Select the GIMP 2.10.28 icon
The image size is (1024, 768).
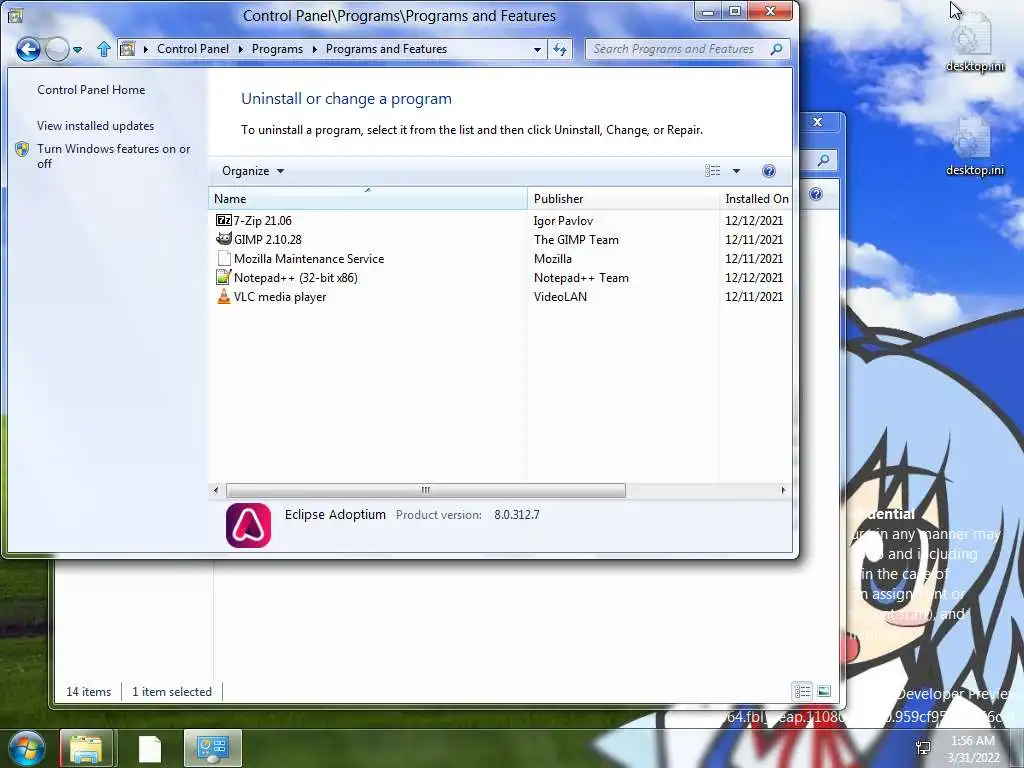point(223,239)
